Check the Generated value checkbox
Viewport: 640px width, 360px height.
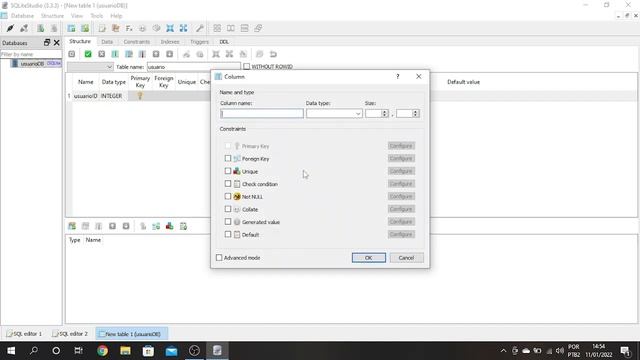(228, 222)
